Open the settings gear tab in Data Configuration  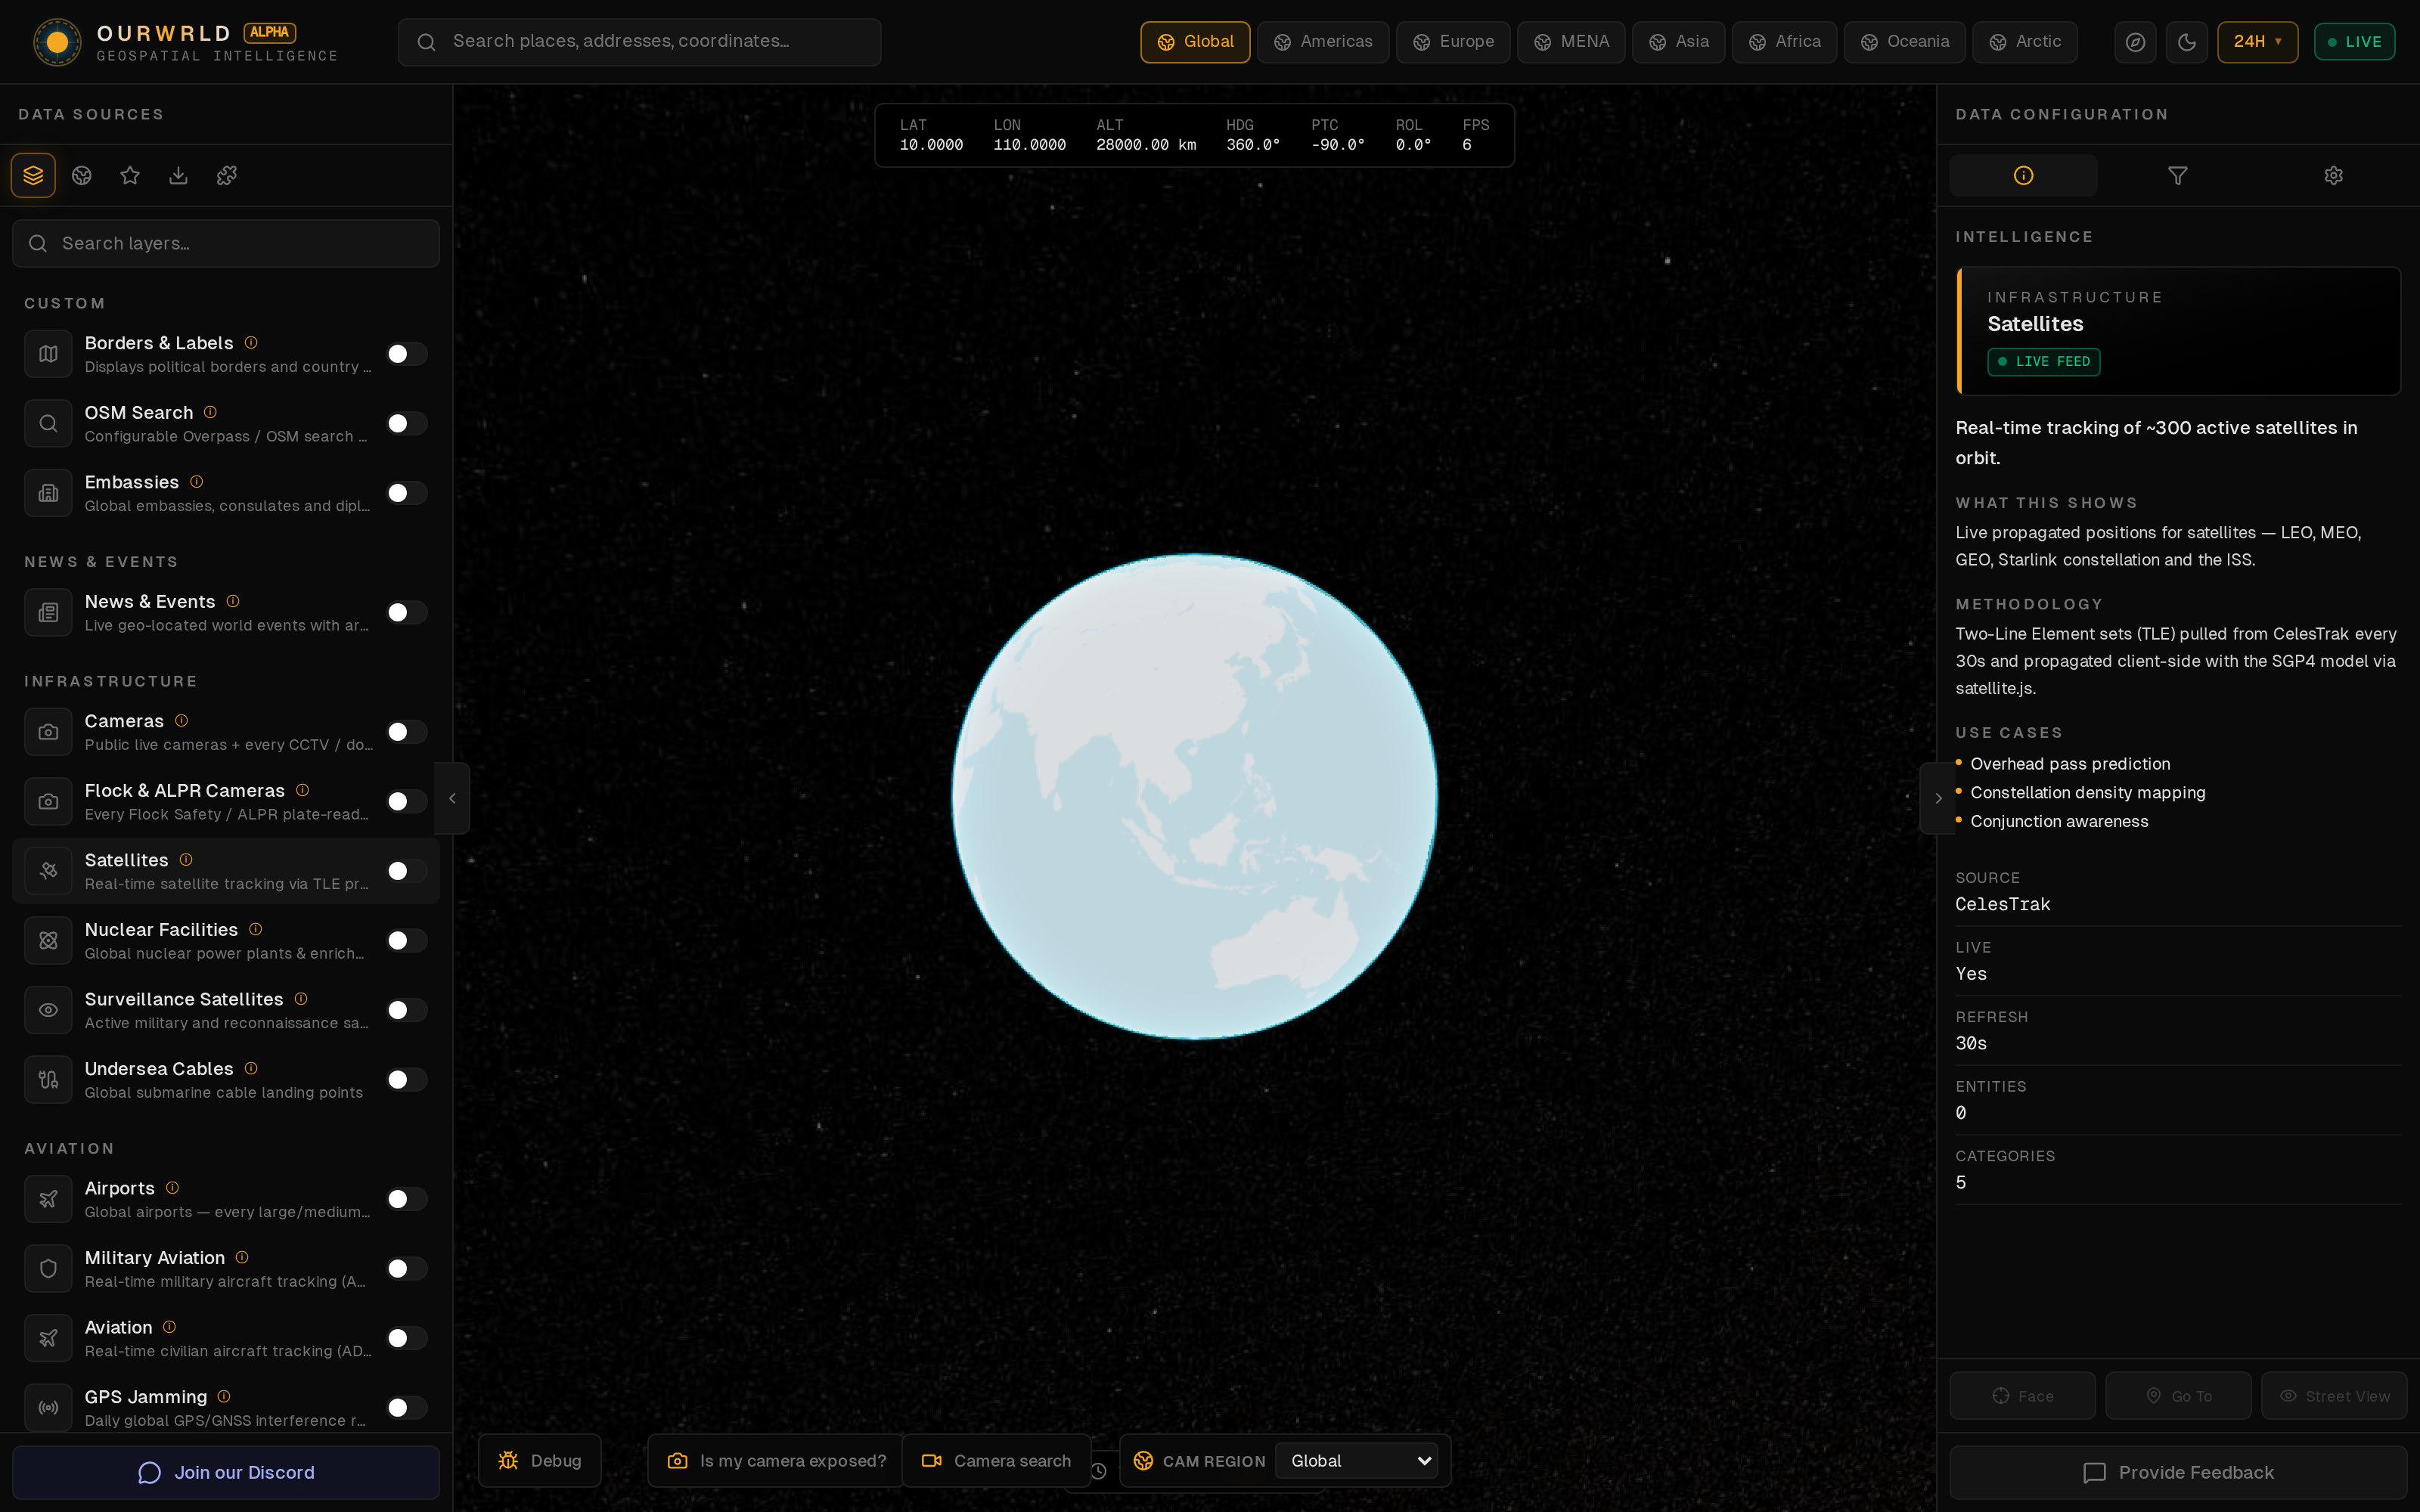coord(2333,176)
